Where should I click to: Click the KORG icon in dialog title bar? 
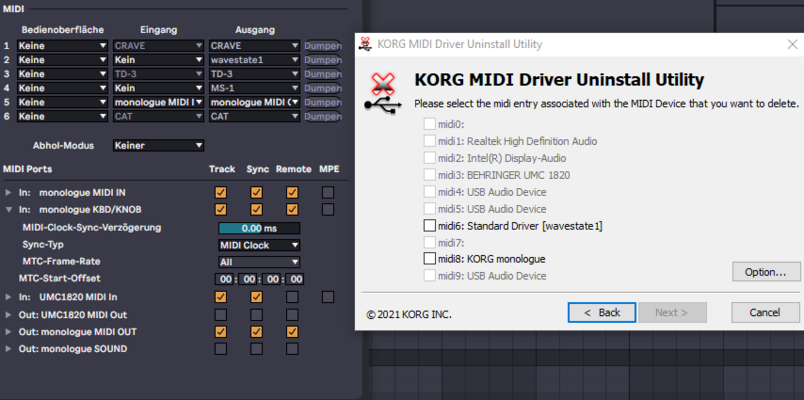(366, 44)
